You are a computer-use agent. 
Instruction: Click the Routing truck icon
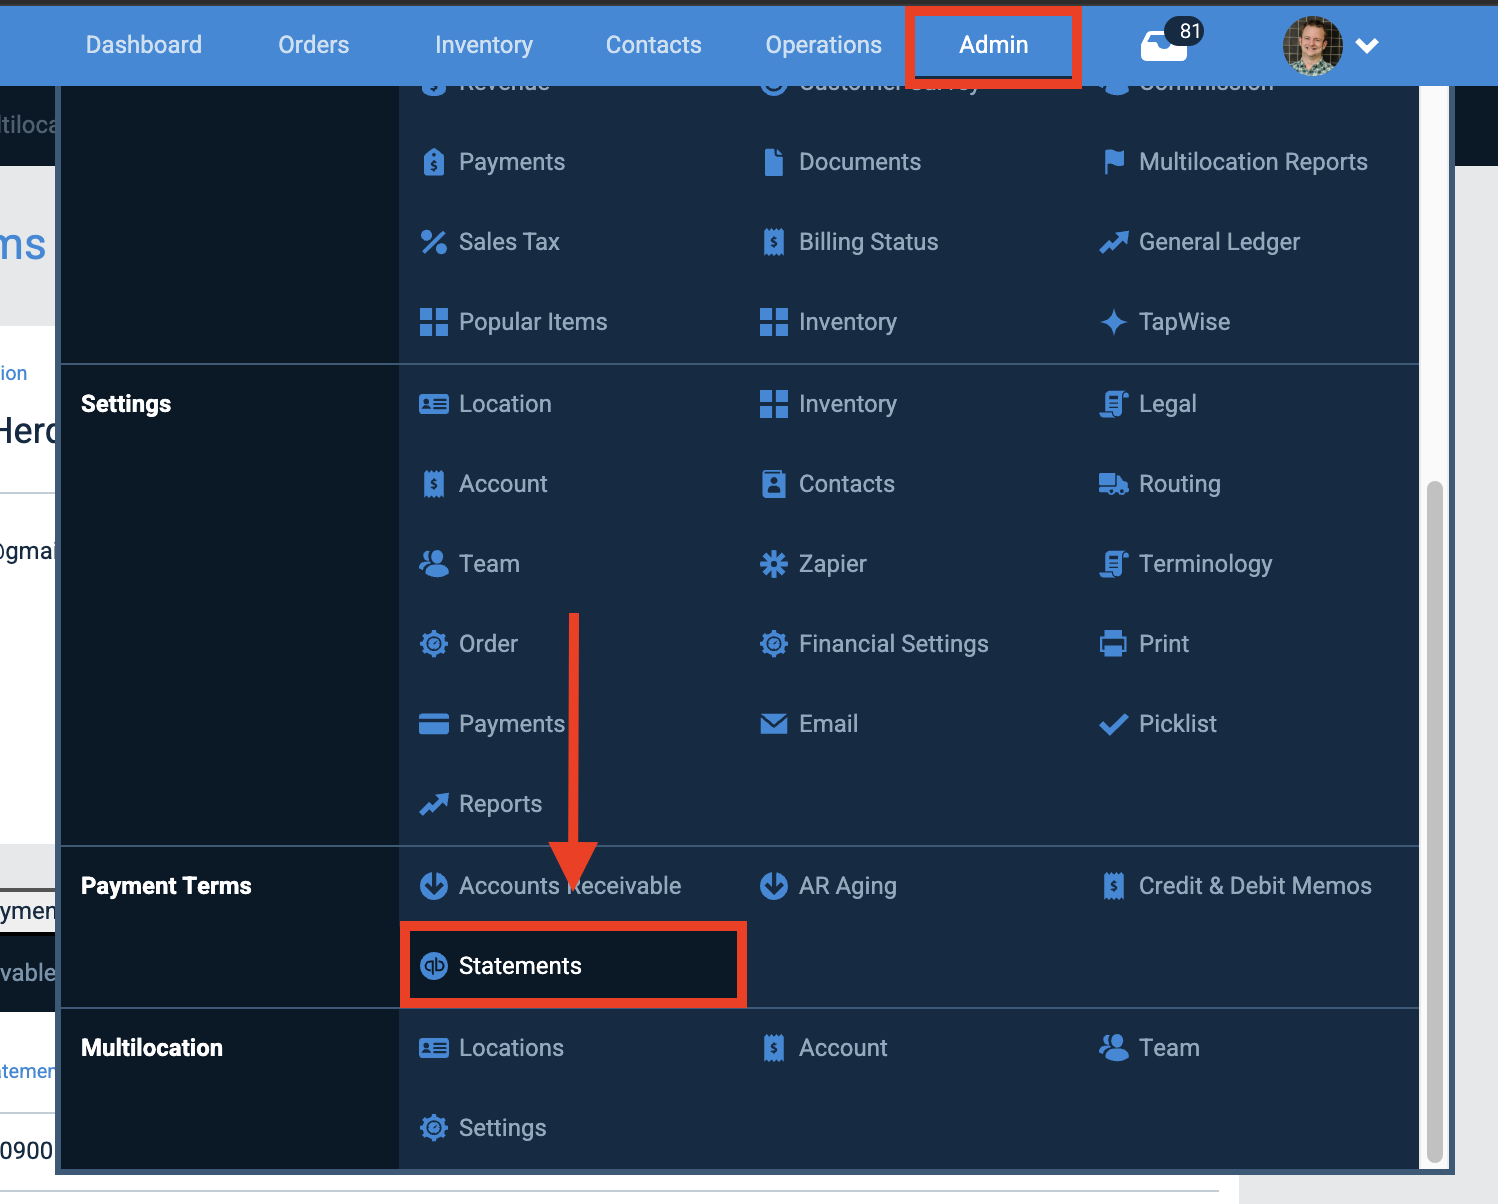[x=1113, y=484]
